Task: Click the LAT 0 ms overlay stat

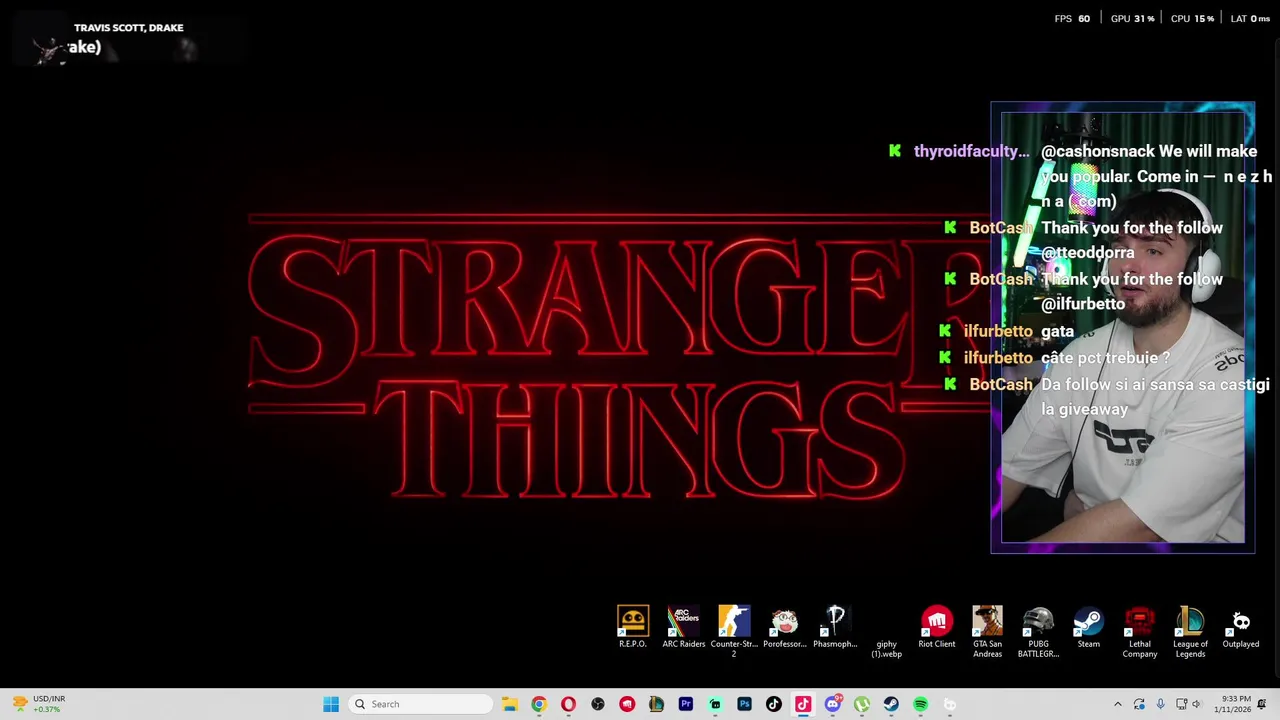Action: 1250,19
